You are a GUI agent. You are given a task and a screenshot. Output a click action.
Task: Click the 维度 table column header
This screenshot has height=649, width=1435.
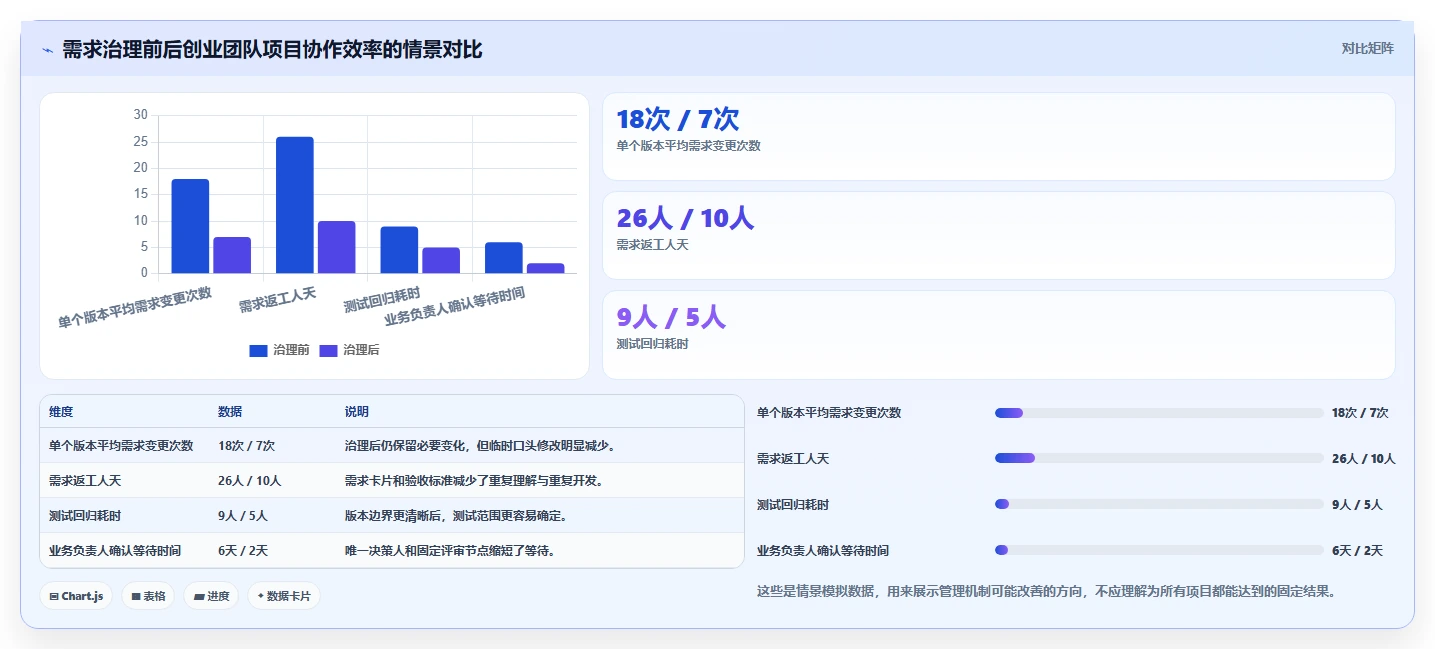[61, 412]
